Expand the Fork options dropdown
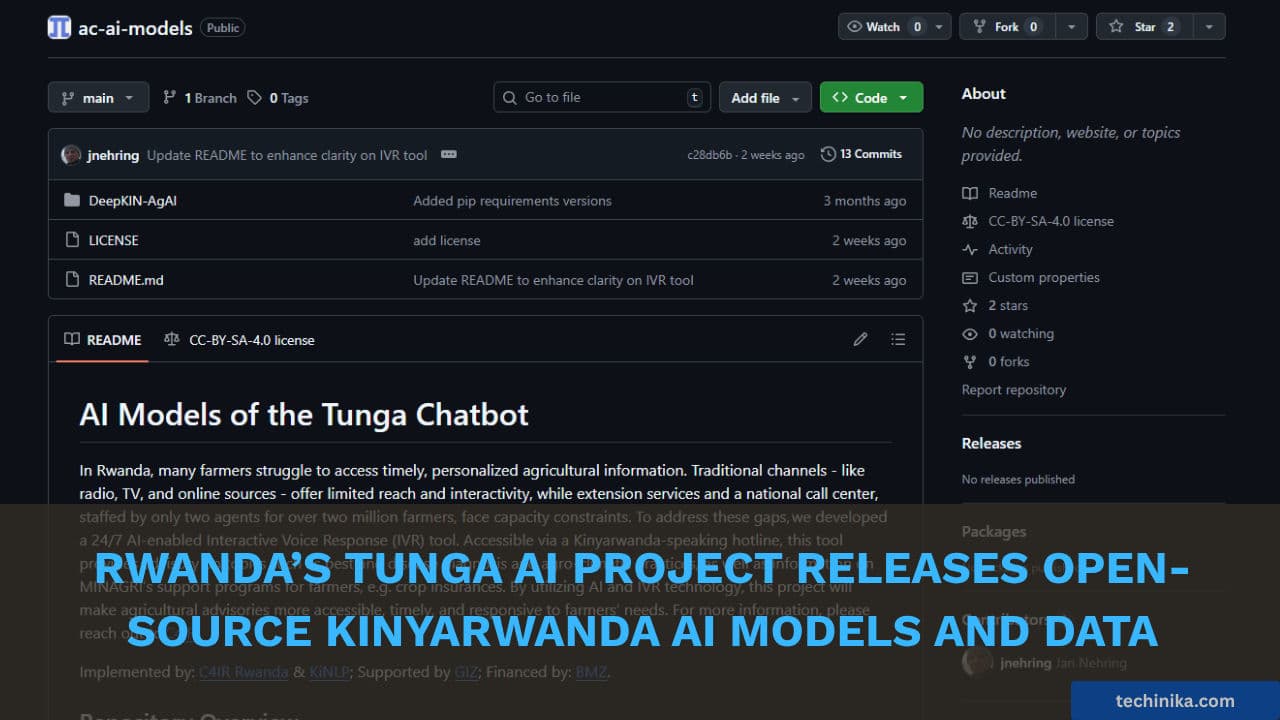The height and width of the screenshot is (720, 1280). coord(1072,27)
